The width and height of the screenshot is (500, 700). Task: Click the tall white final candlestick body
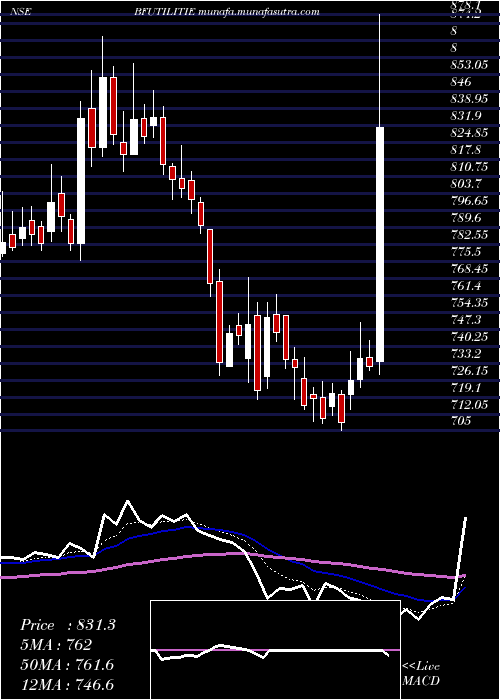pos(380,245)
